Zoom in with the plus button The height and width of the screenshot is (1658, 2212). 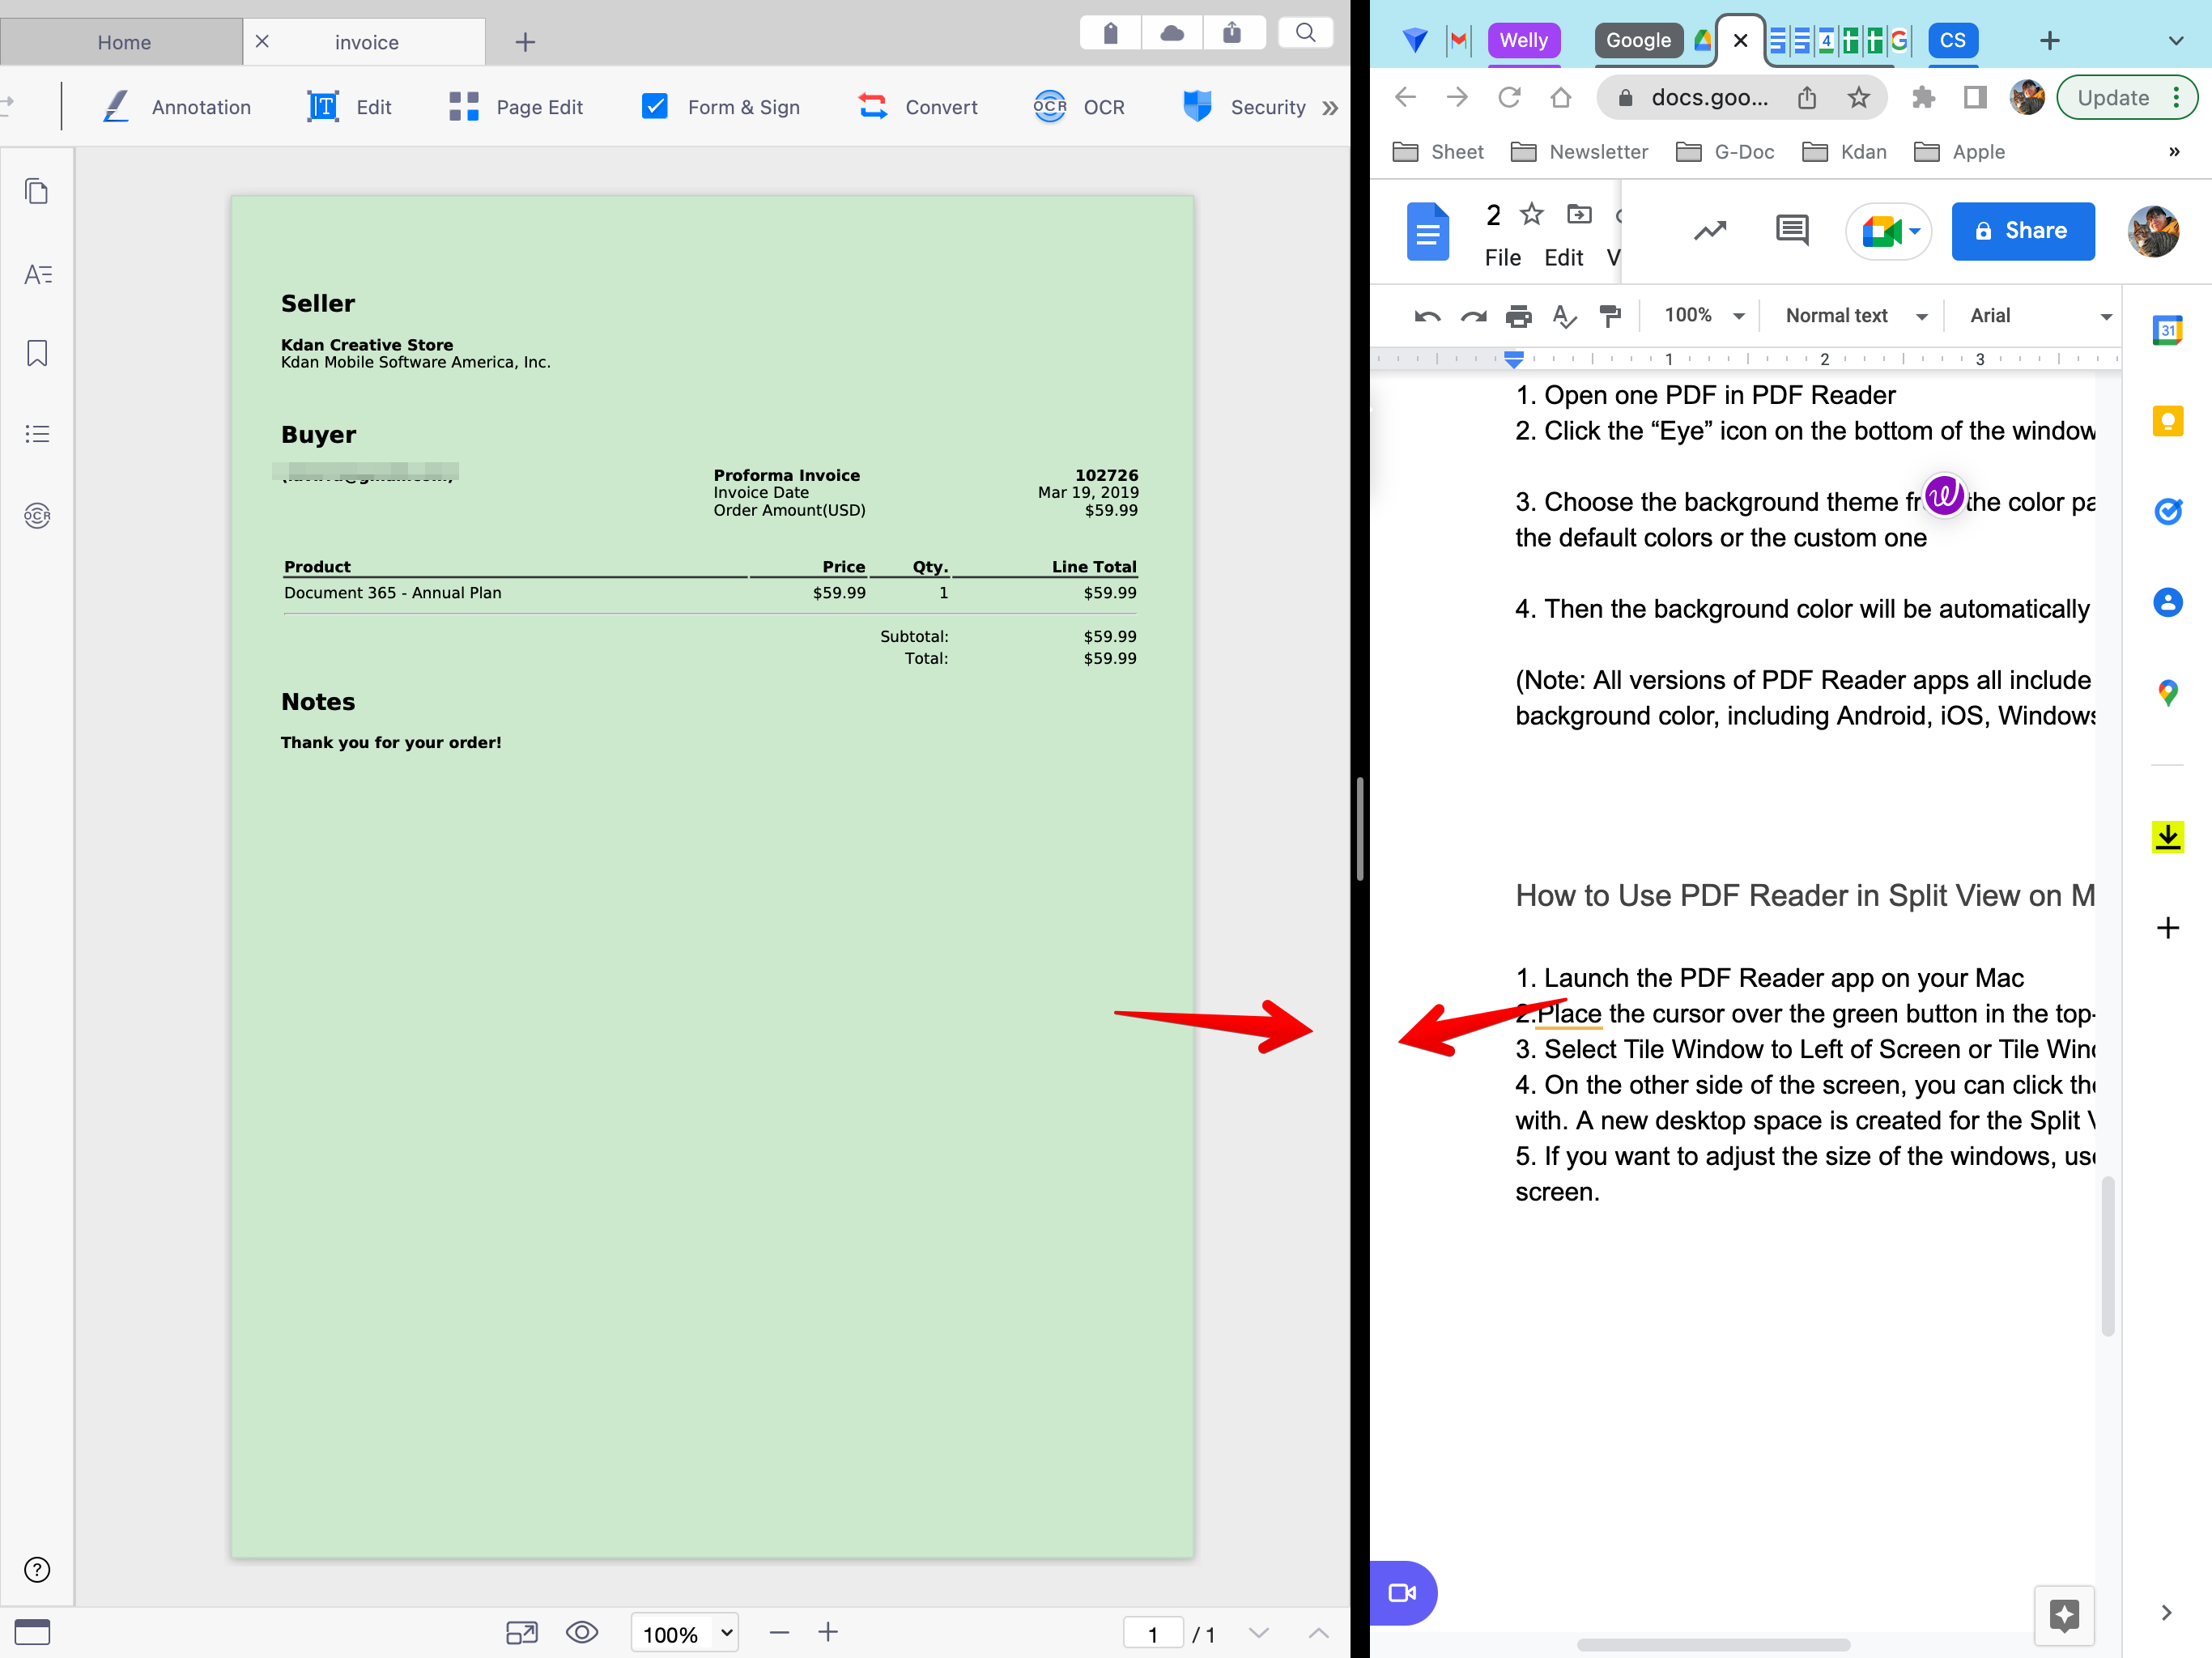tap(828, 1633)
